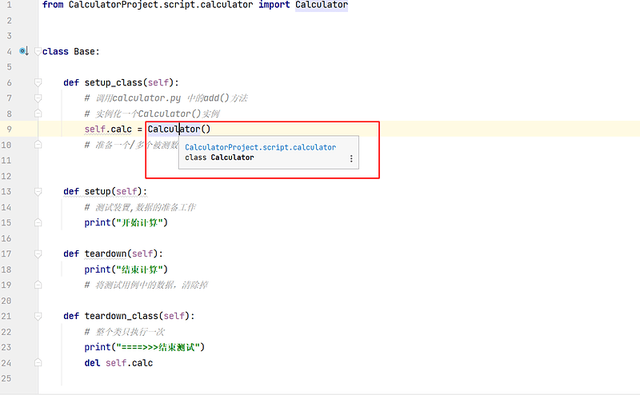Click the Calculator() call on line 9

(x=179, y=129)
